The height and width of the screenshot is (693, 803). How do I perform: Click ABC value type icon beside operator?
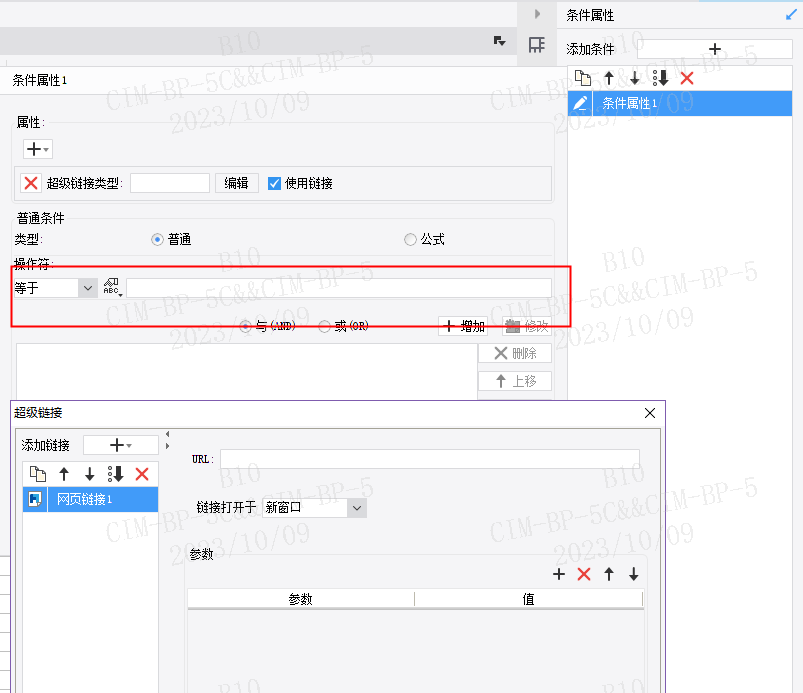coord(112,287)
